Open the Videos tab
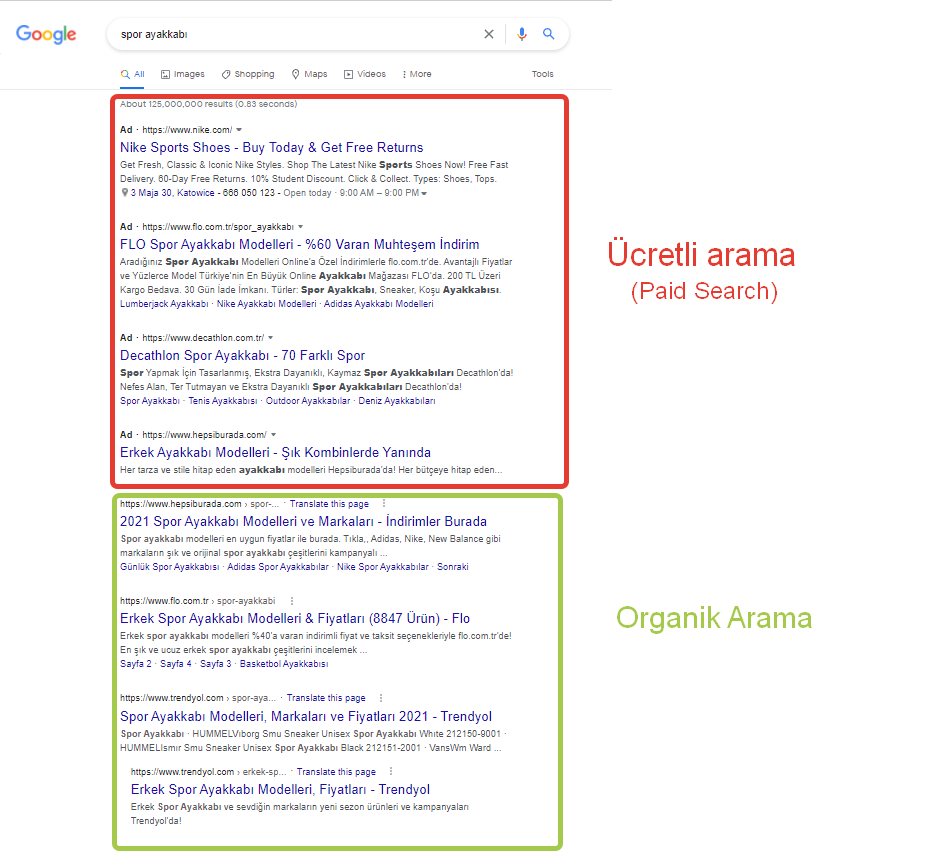Screen dimensions: 949x852 [x=365, y=74]
